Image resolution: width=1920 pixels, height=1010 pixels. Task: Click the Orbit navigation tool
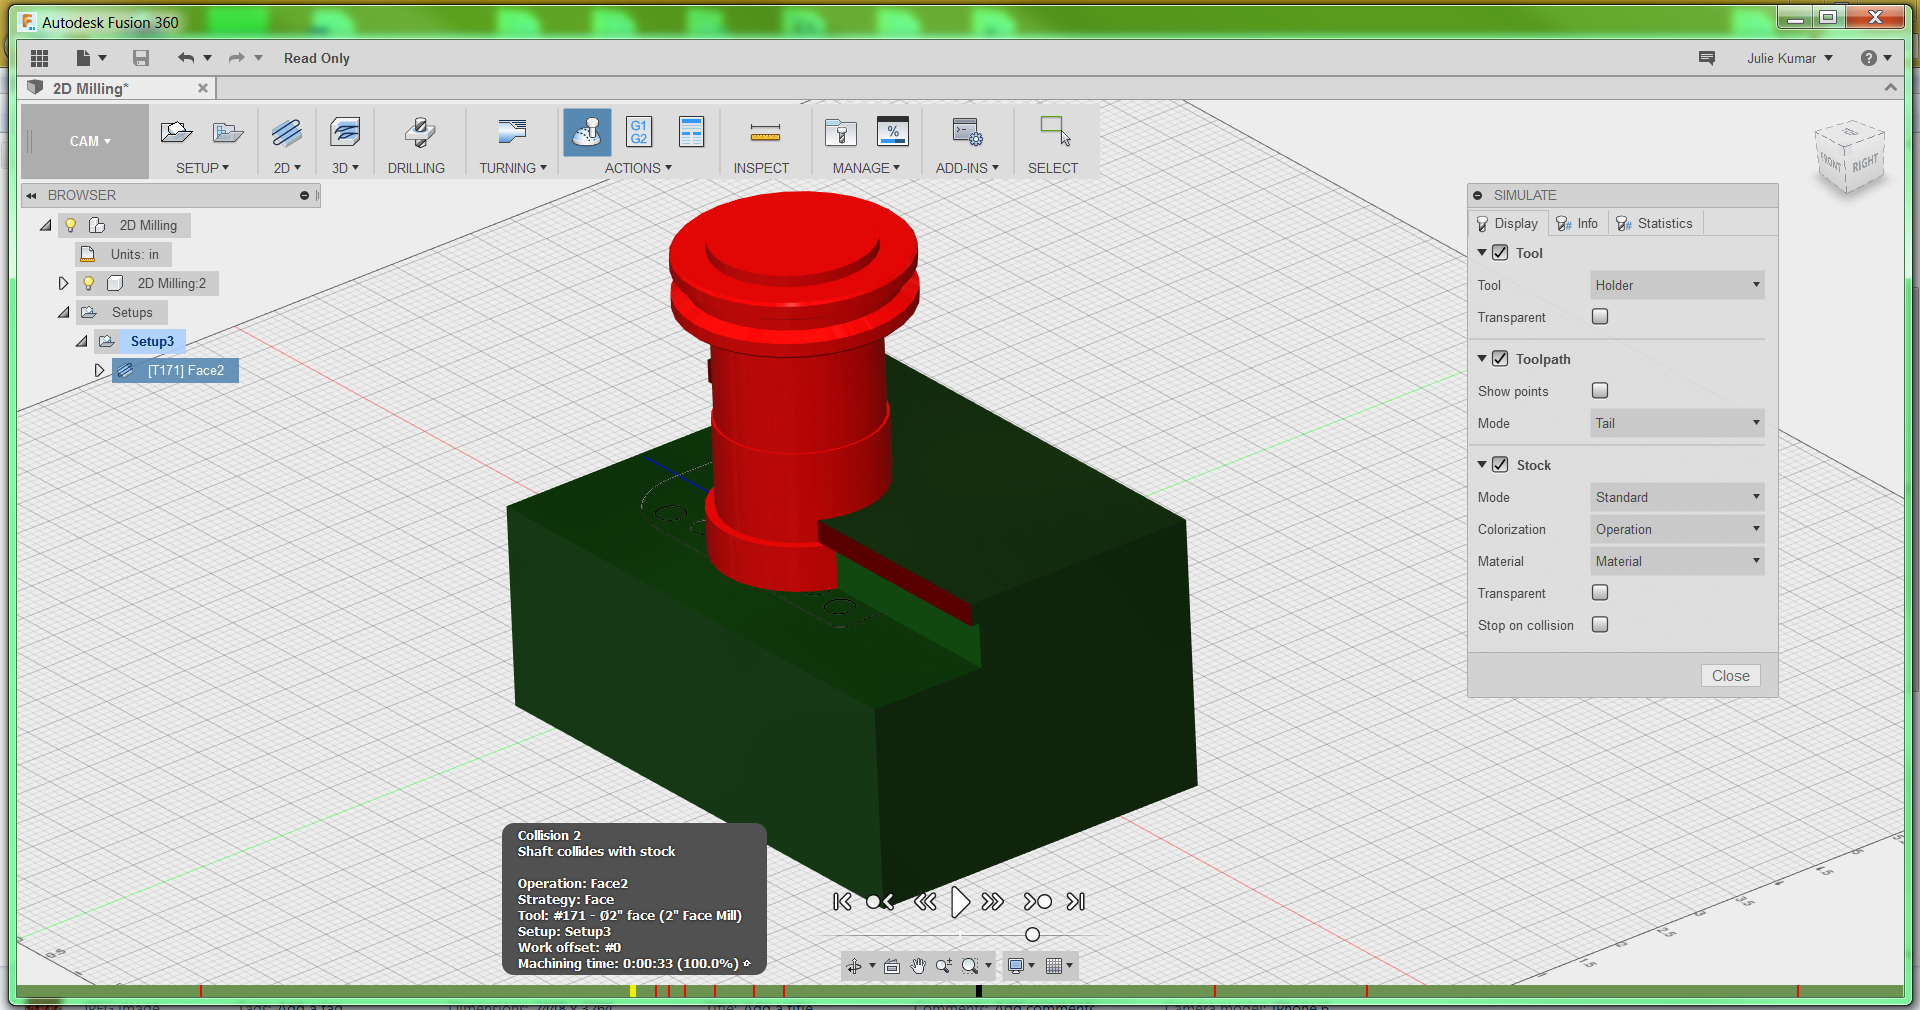tap(853, 966)
